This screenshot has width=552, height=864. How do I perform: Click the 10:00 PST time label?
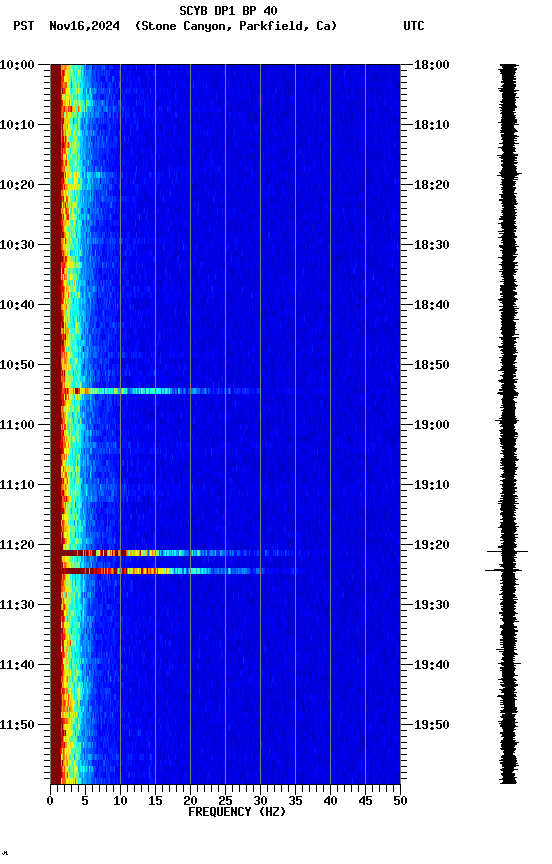click(x=17, y=65)
